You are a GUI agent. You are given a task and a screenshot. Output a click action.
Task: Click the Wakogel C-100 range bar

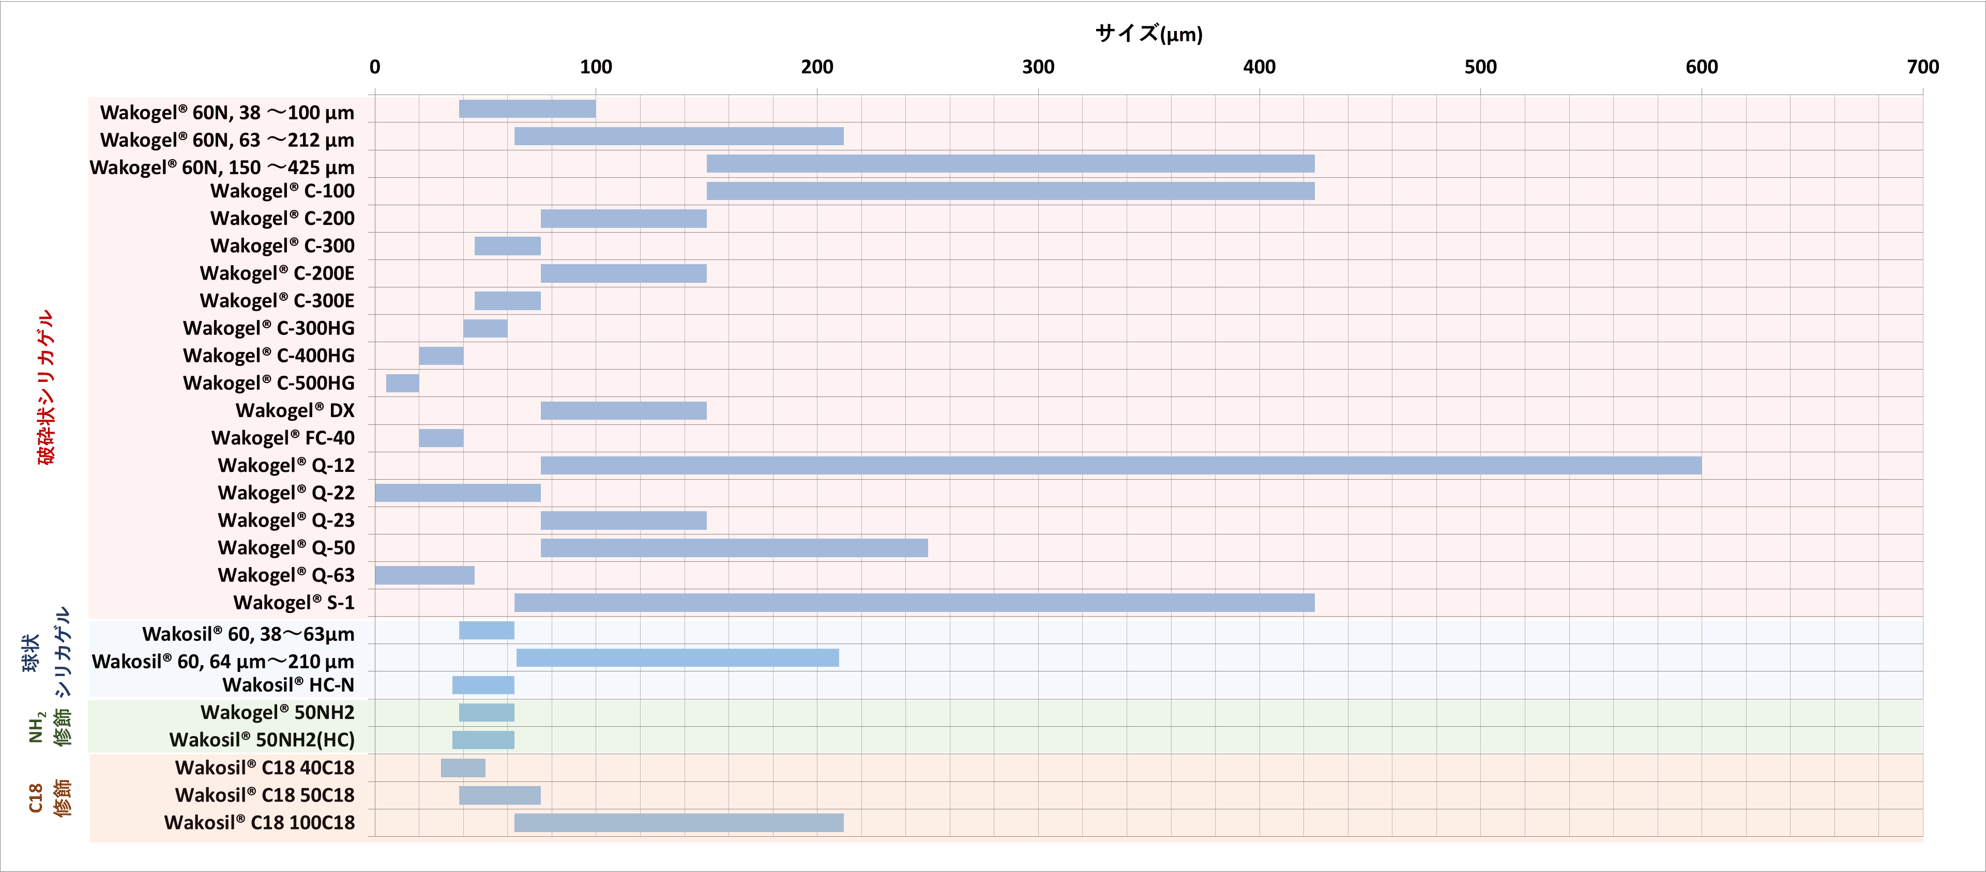[1010, 191]
